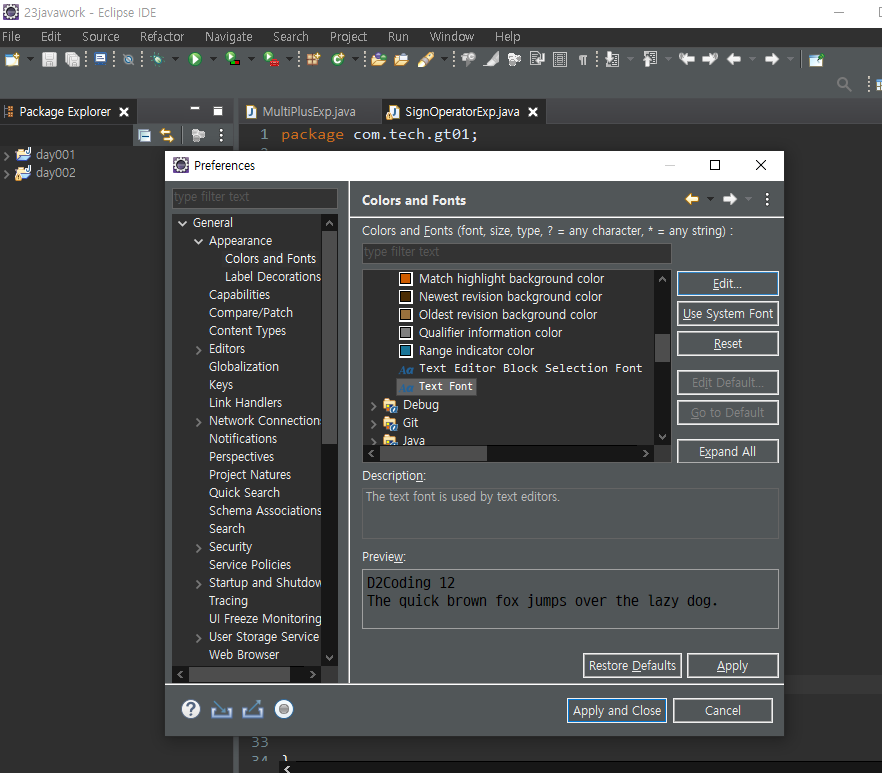This screenshot has width=882, height=773.
Task: Click Newest revision background color swatch
Action: 406,296
